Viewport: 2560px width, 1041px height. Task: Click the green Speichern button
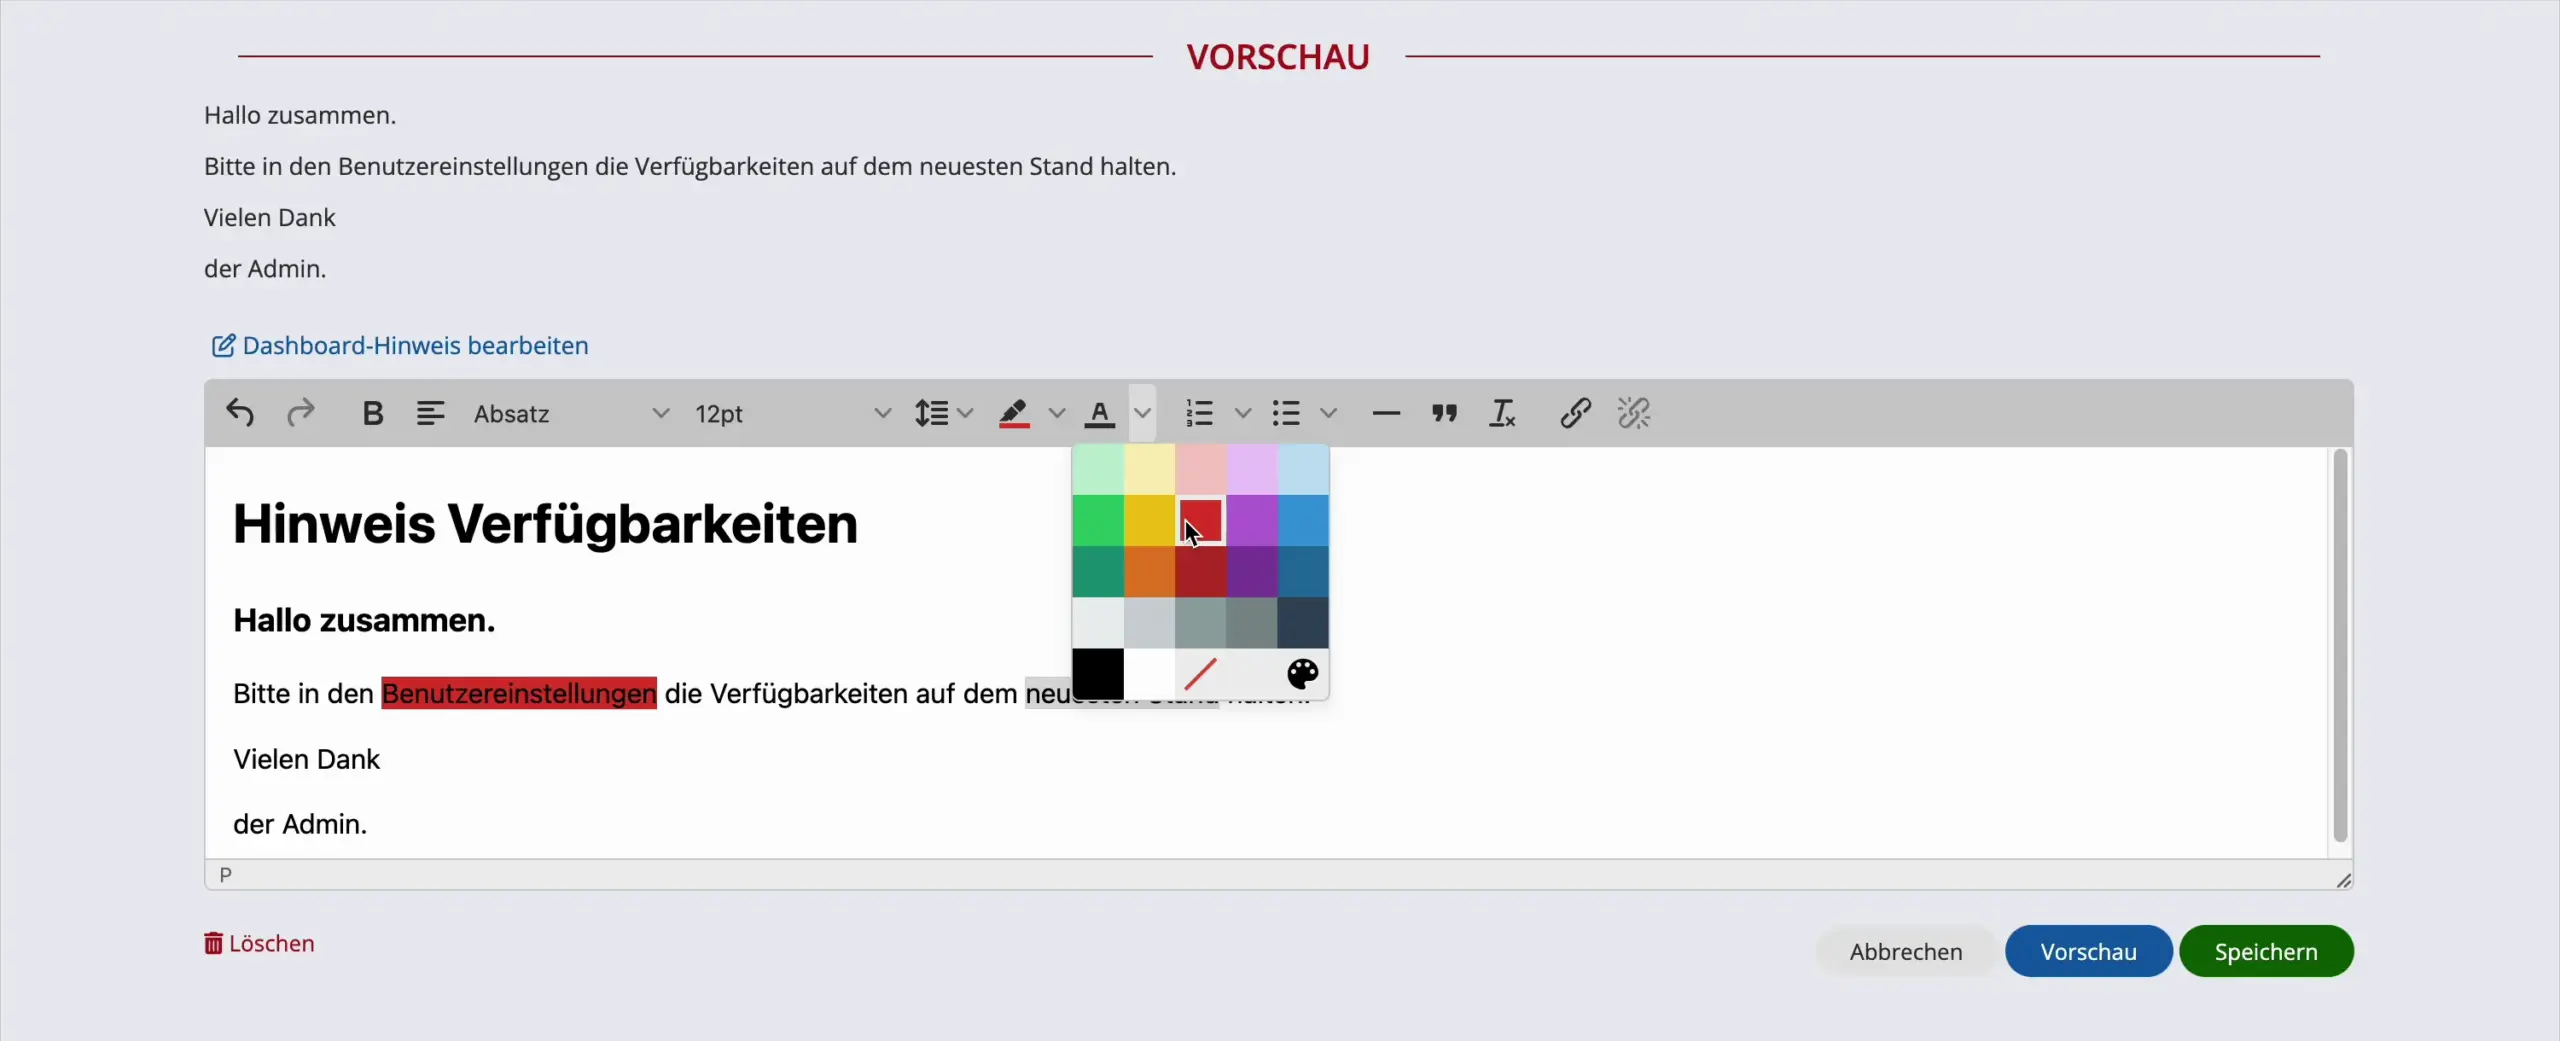tap(2266, 951)
